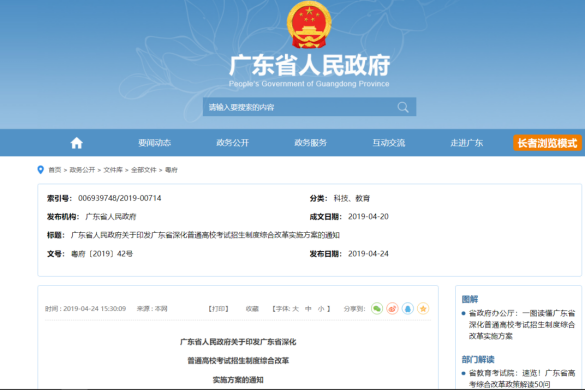This screenshot has height=390, width=585.
Task: Share to WeChat via green icon
Action: click(x=377, y=309)
